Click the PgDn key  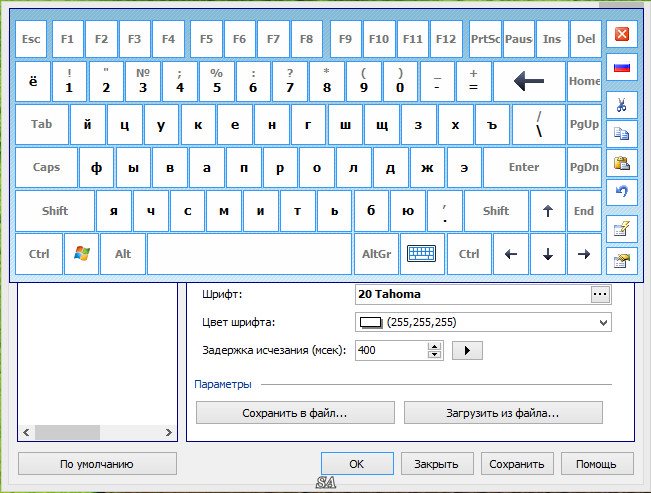(584, 167)
